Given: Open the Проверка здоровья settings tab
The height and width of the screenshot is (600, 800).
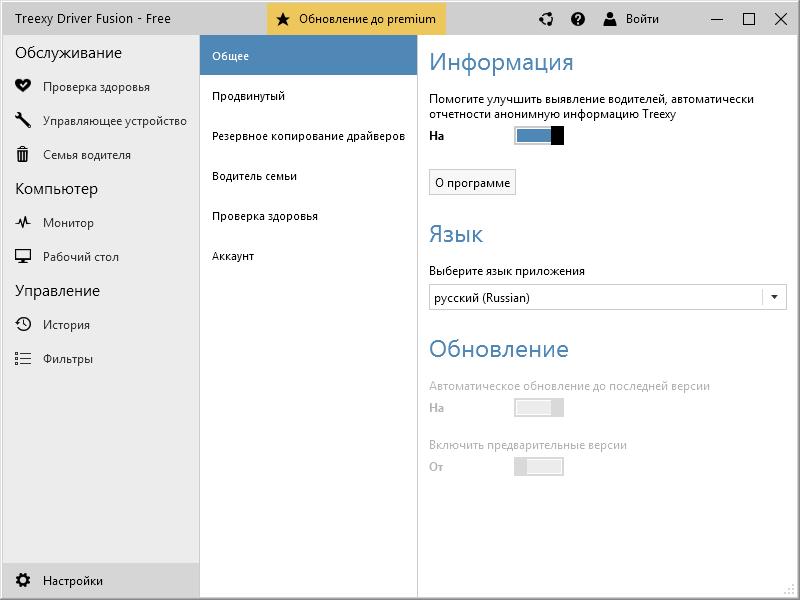Looking at the screenshot, I should click(x=308, y=216).
